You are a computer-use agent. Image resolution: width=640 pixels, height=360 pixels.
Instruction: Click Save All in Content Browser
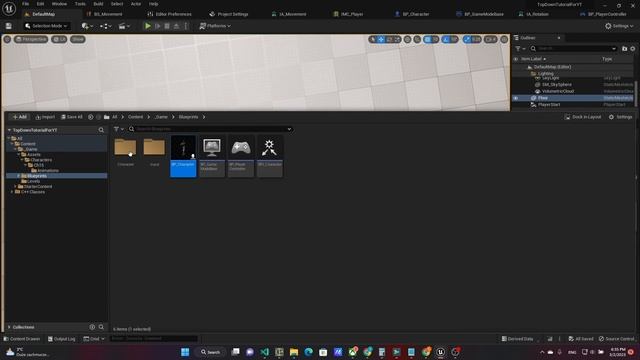(72, 117)
